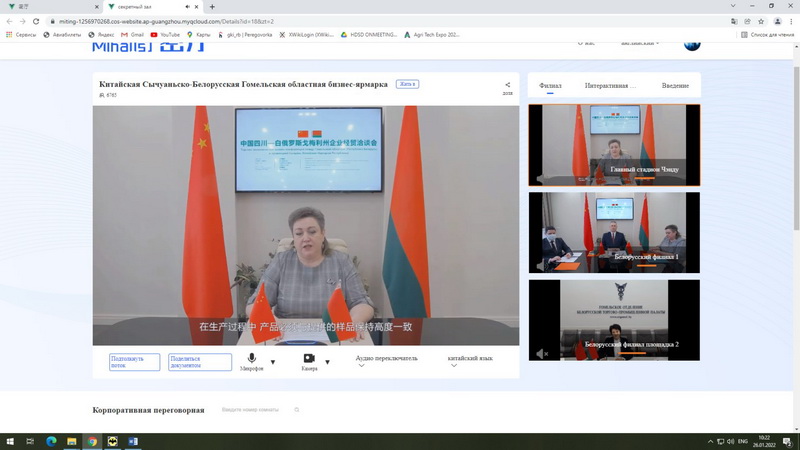Switch to the Введение tab
Screen dimensions: 800x450
coord(675,86)
